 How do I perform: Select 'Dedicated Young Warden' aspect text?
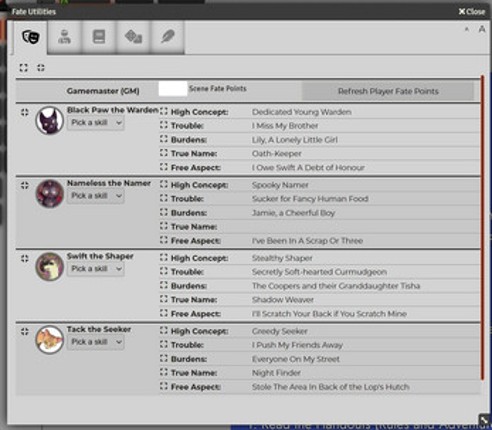coord(302,112)
